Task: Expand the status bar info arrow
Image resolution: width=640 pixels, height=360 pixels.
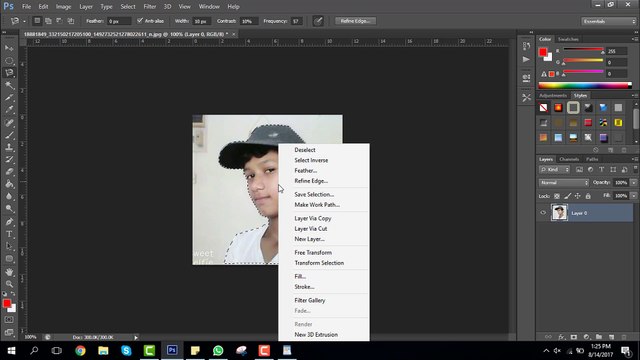Action: pyautogui.click(x=136, y=338)
